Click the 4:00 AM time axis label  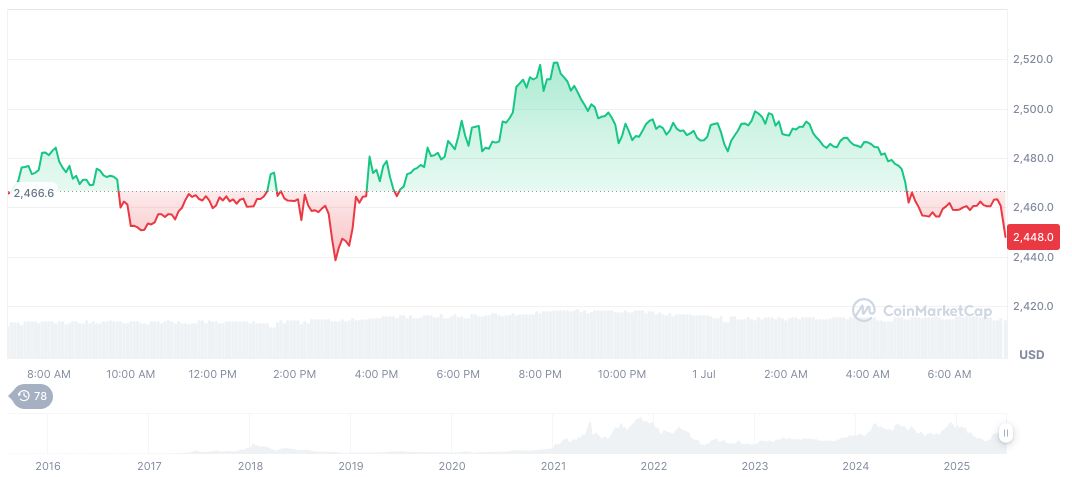[867, 374]
